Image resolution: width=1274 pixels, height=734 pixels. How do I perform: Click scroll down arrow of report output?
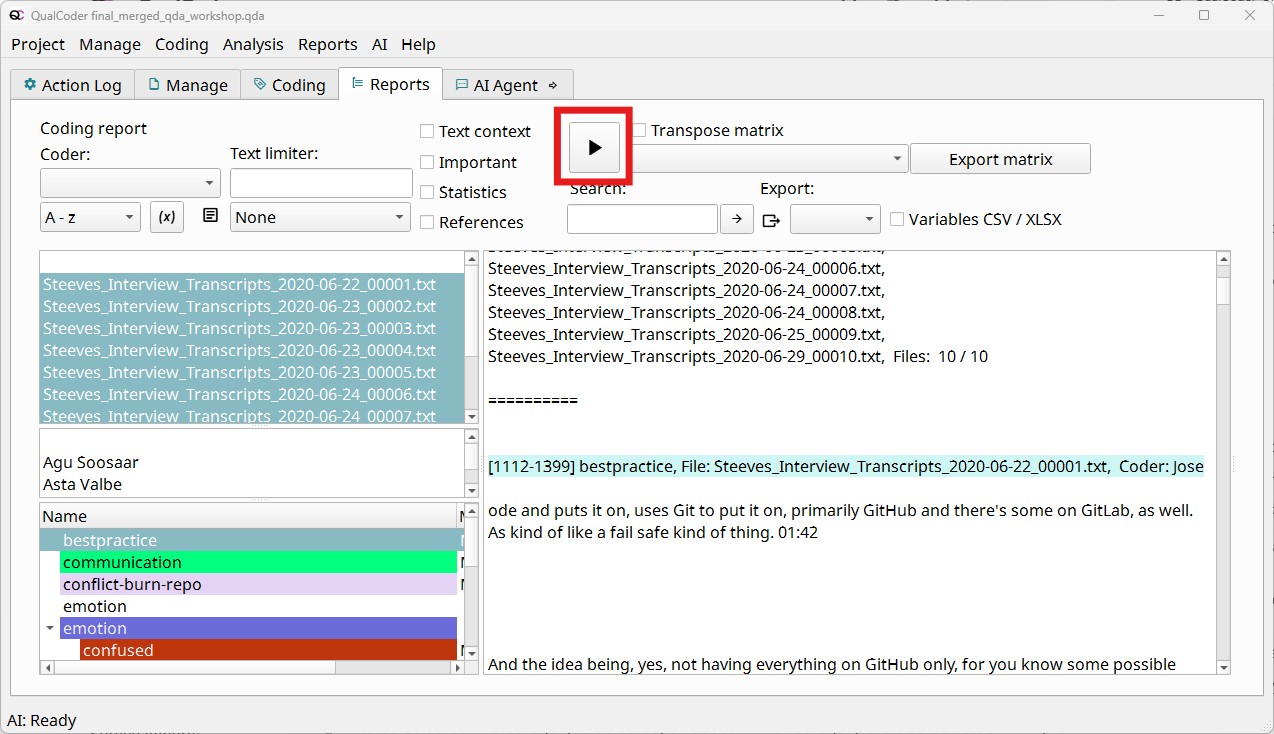[1222, 667]
